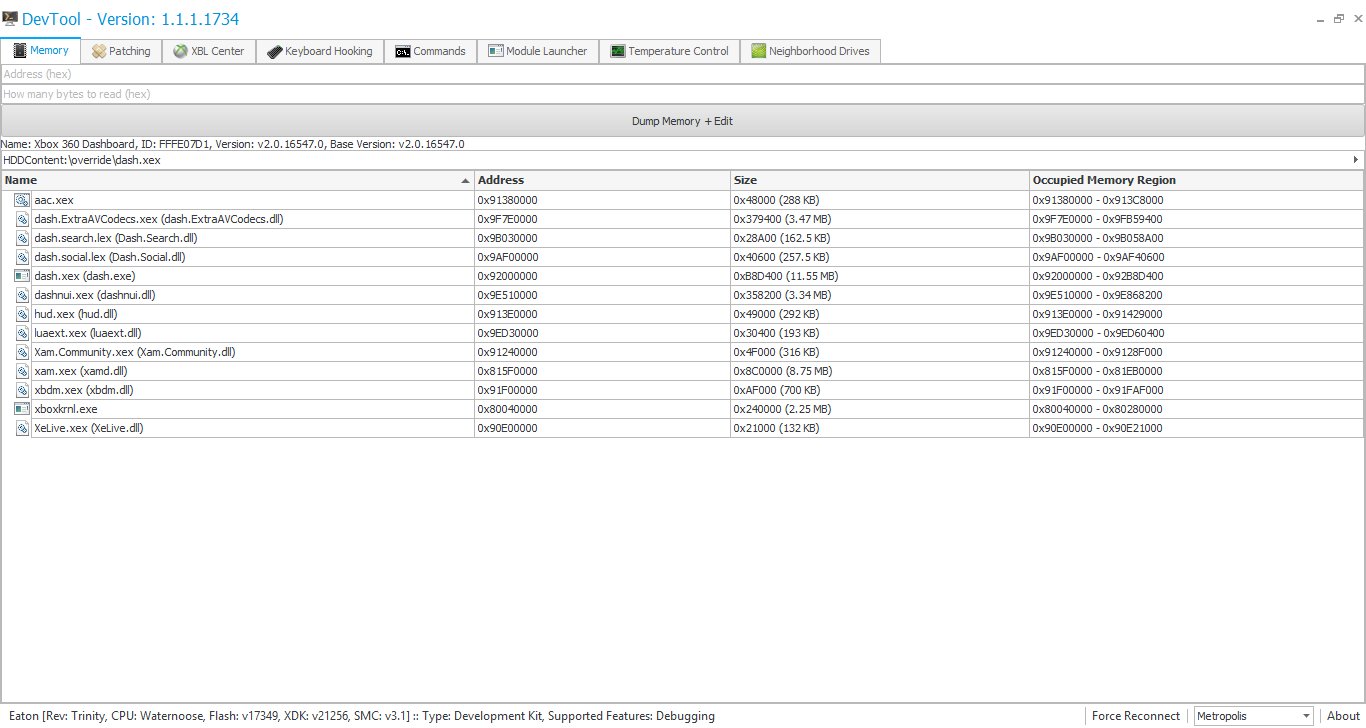Screen dimensions: 1366x728
Task: Click the xbdm.xex file icon
Action: pos(22,390)
